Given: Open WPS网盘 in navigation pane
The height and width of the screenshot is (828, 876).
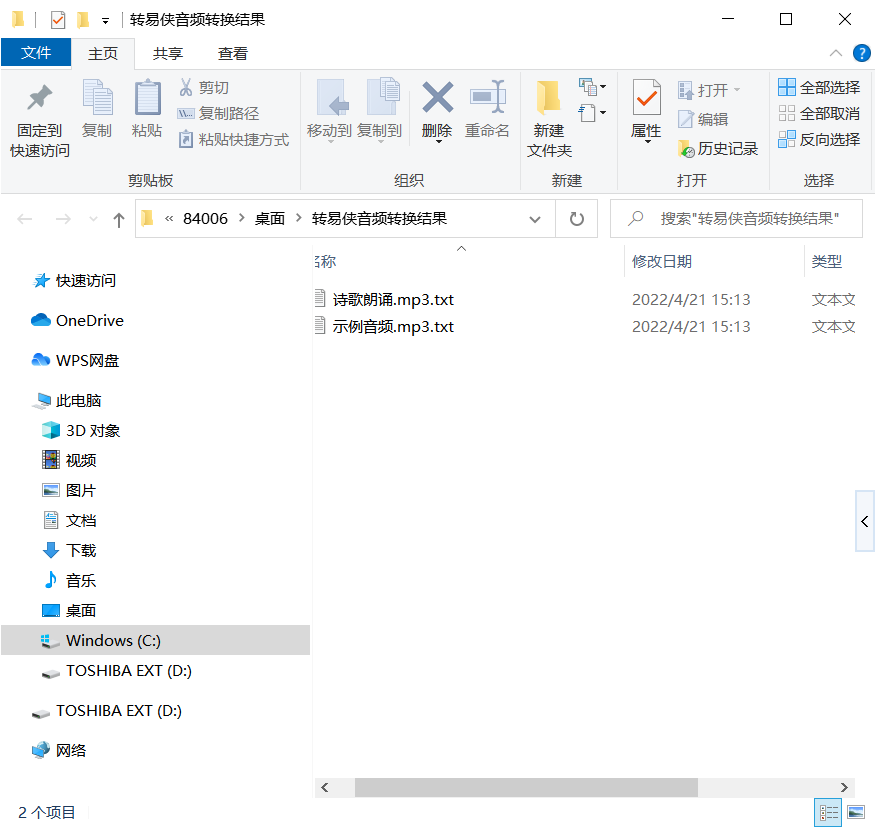Looking at the screenshot, I should pyautogui.click(x=87, y=361).
